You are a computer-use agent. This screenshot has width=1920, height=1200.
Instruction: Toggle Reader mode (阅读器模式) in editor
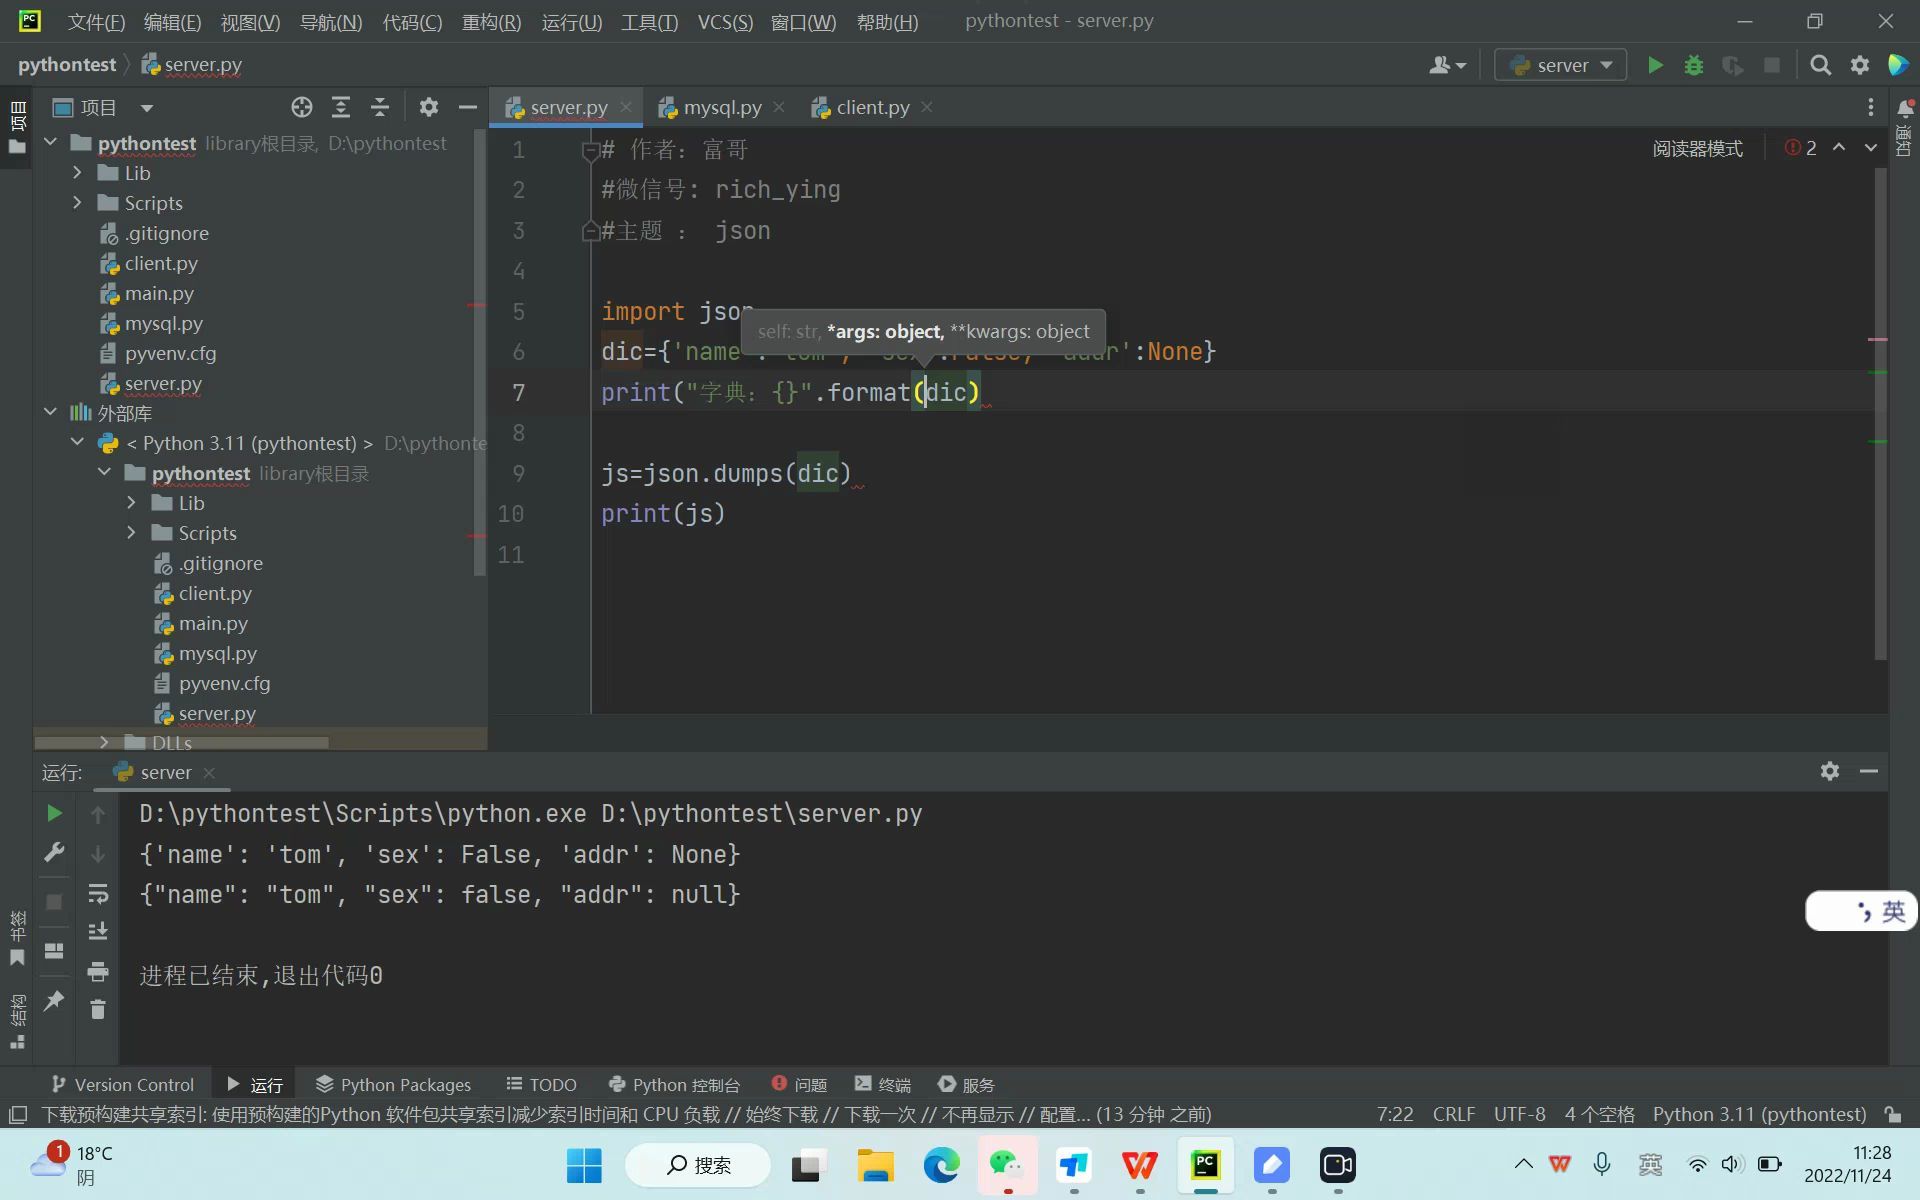pos(1697,148)
